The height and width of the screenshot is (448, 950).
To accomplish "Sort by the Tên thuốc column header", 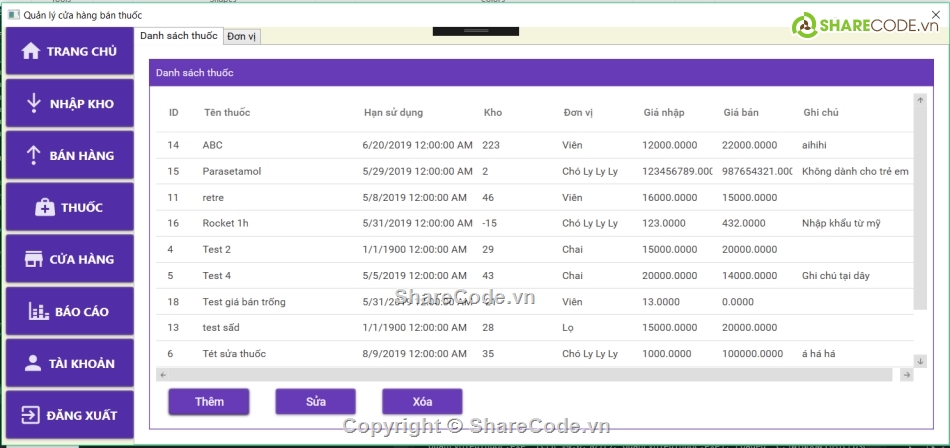I will (x=227, y=112).
